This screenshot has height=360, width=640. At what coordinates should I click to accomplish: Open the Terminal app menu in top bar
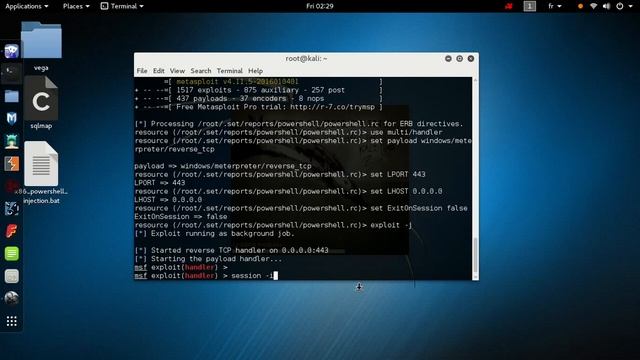click(x=122, y=6)
